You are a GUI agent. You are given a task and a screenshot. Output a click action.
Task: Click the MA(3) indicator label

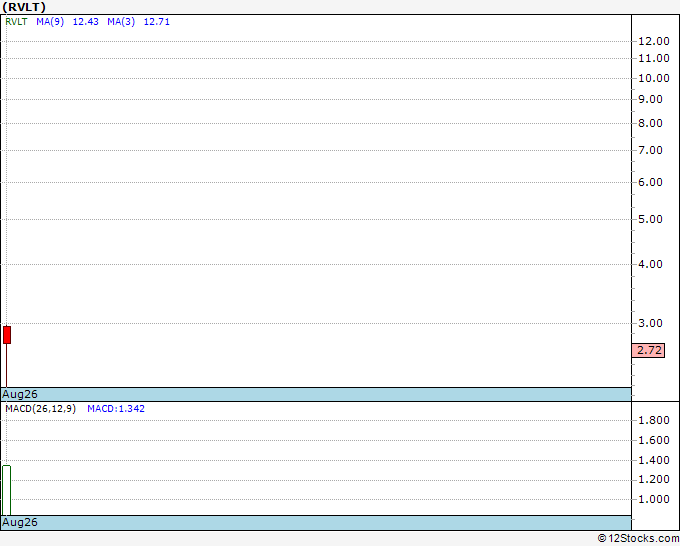(x=121, y=22)
